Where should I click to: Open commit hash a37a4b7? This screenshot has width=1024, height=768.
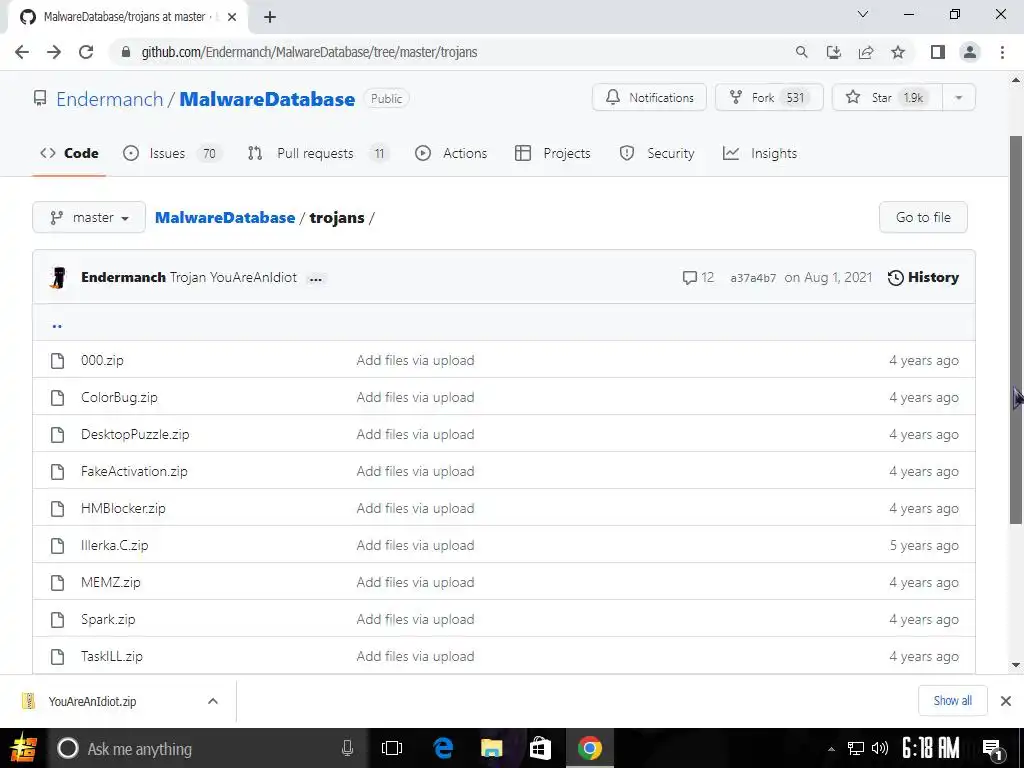point(753,278)
